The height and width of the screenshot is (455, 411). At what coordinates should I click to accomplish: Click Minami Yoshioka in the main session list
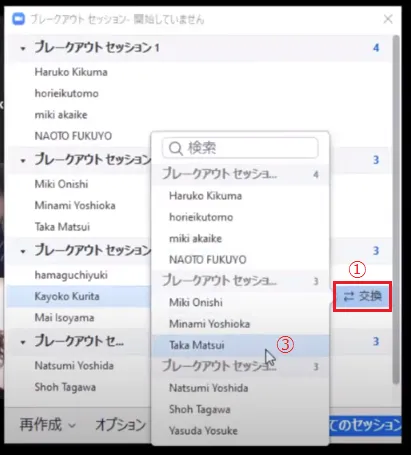[75, 205]
